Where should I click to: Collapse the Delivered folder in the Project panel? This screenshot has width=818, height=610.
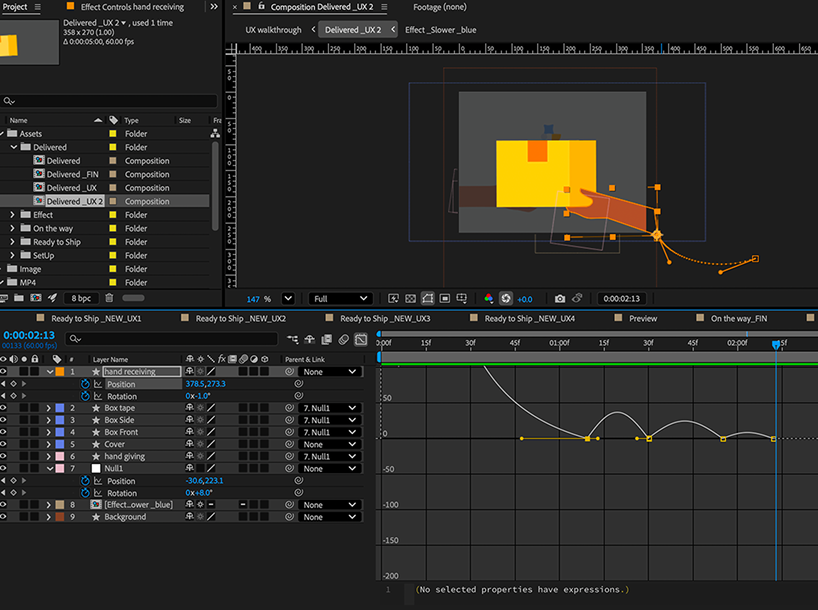click(x=14, y=147)
